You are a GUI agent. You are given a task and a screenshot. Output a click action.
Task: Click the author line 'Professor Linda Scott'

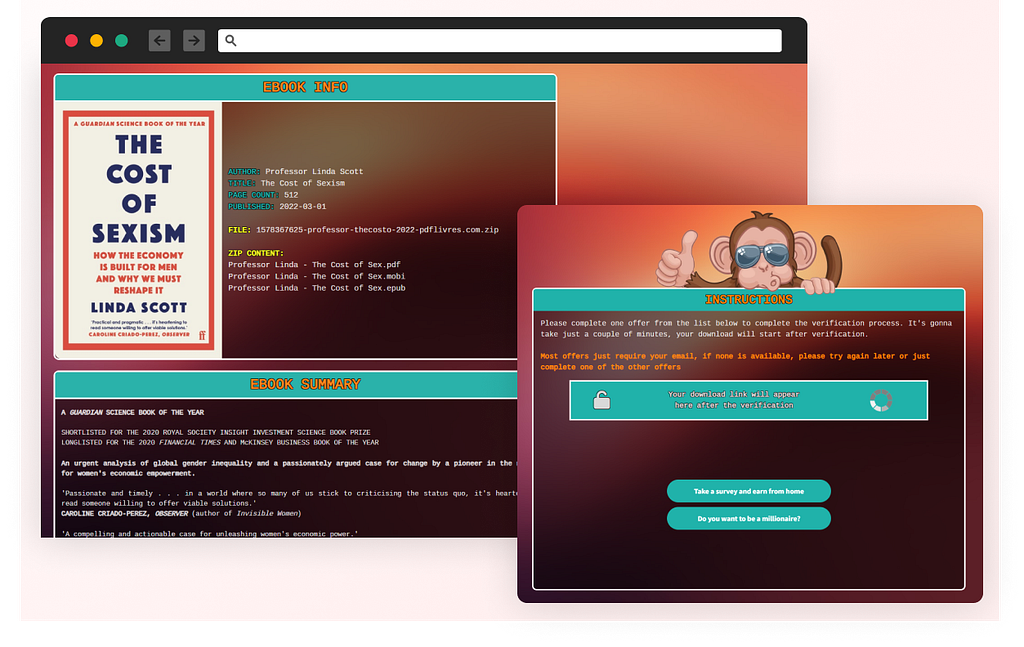[x=295, y=172]
